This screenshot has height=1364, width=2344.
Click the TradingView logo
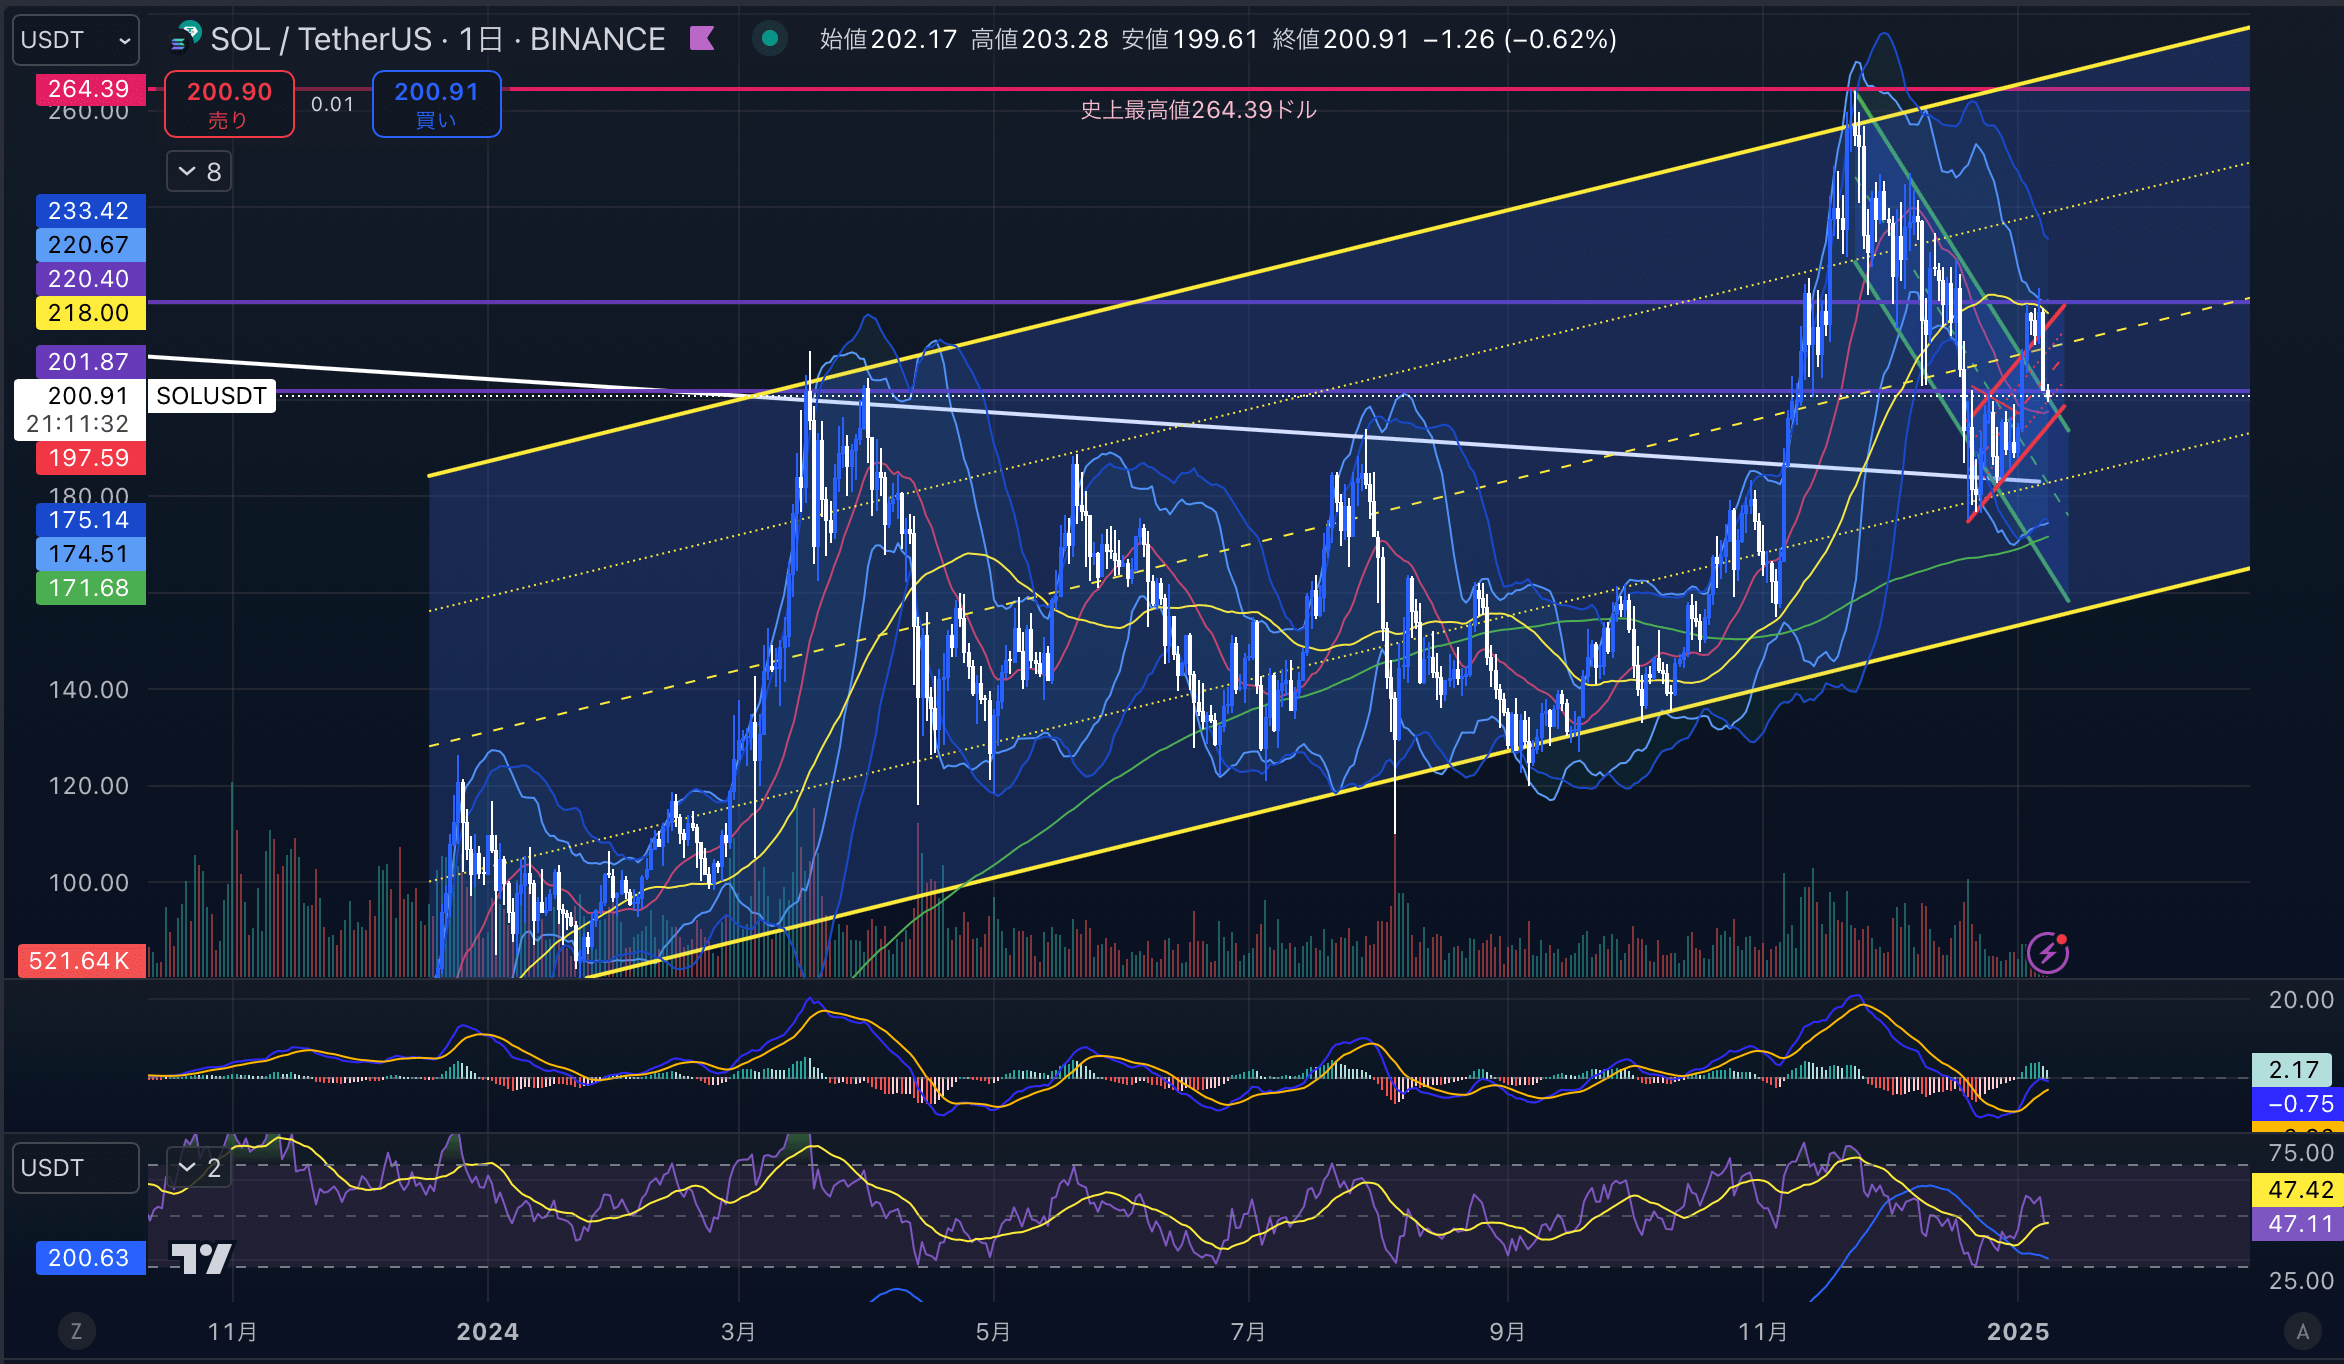coord(201,1258)
